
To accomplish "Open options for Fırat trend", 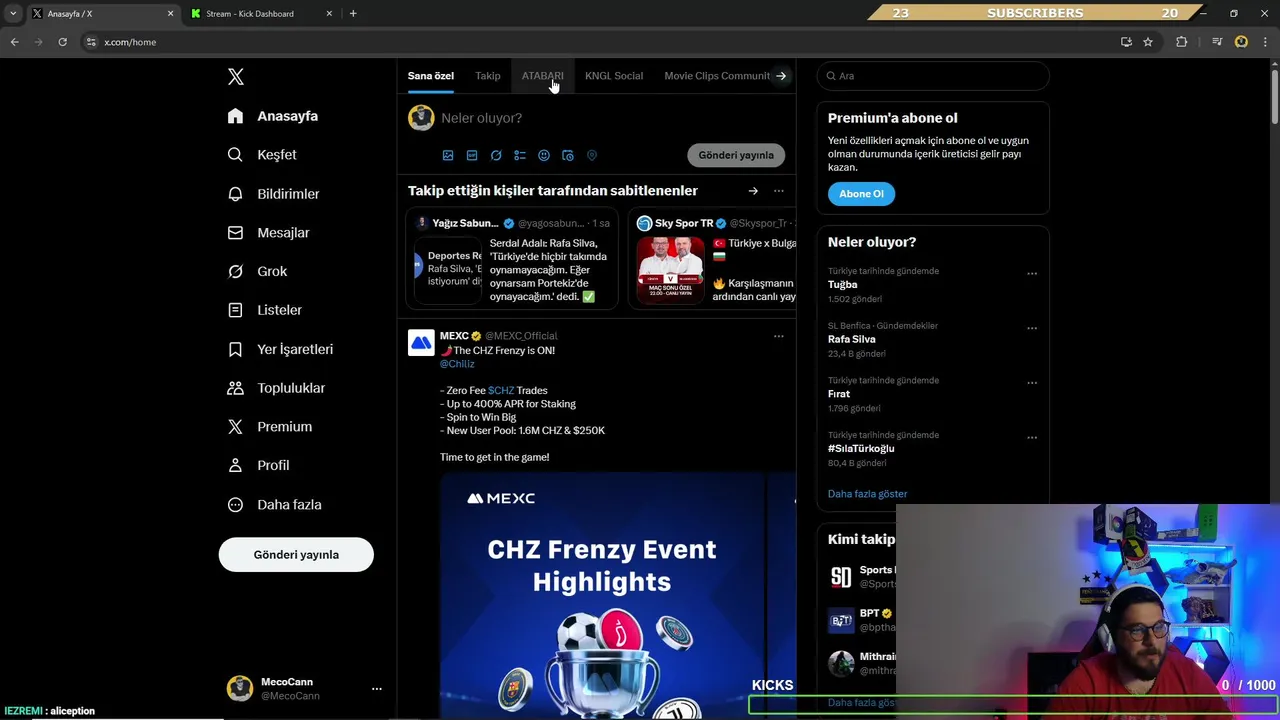I will click(1032, 383).
